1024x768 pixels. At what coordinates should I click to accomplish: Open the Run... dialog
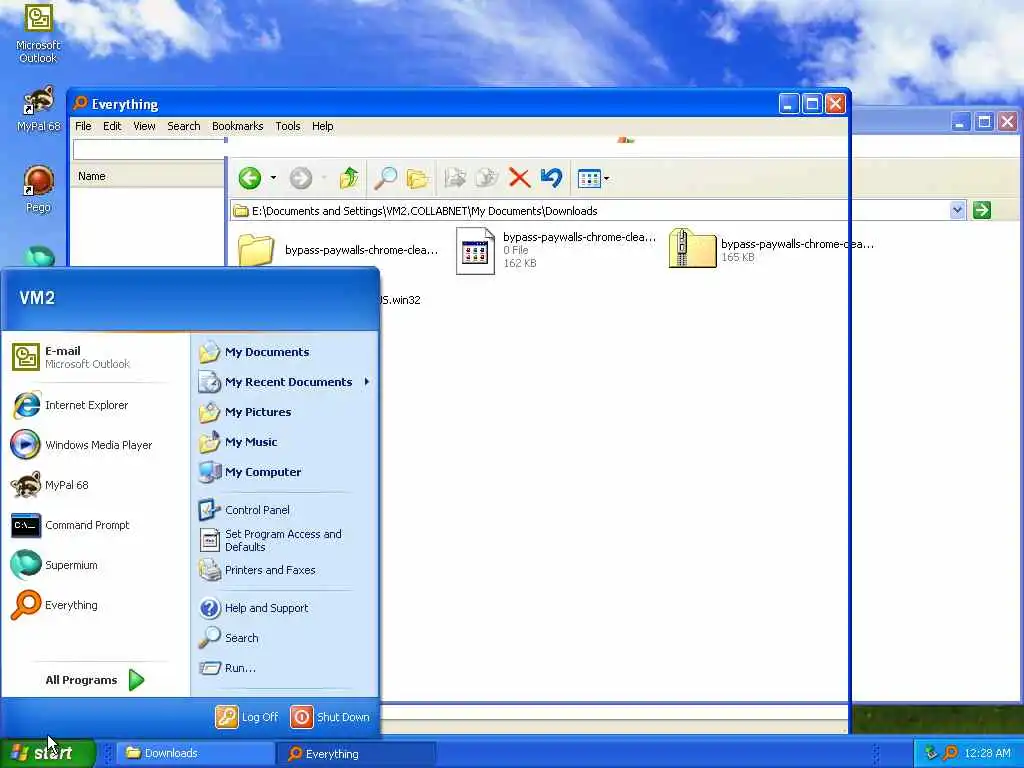point(284,668)
